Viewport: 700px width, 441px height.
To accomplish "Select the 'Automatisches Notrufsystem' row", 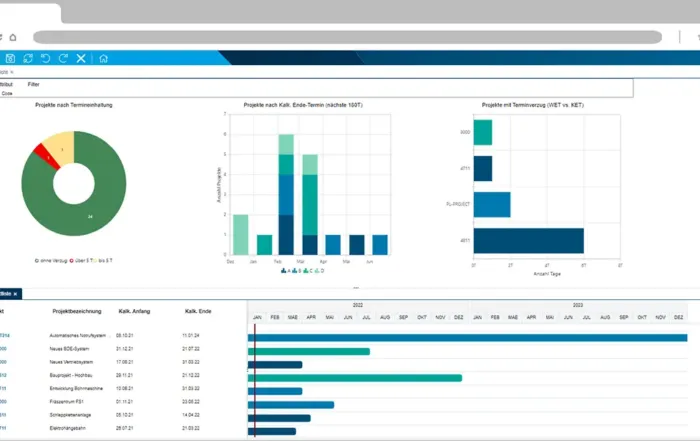I will pyautogui.click(x=123, y=335).
